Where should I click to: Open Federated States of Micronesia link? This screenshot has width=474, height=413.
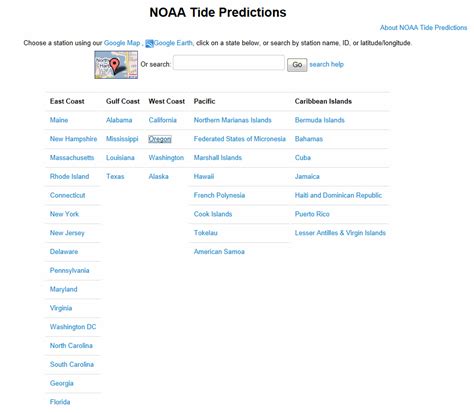click(x=240, y=139)
